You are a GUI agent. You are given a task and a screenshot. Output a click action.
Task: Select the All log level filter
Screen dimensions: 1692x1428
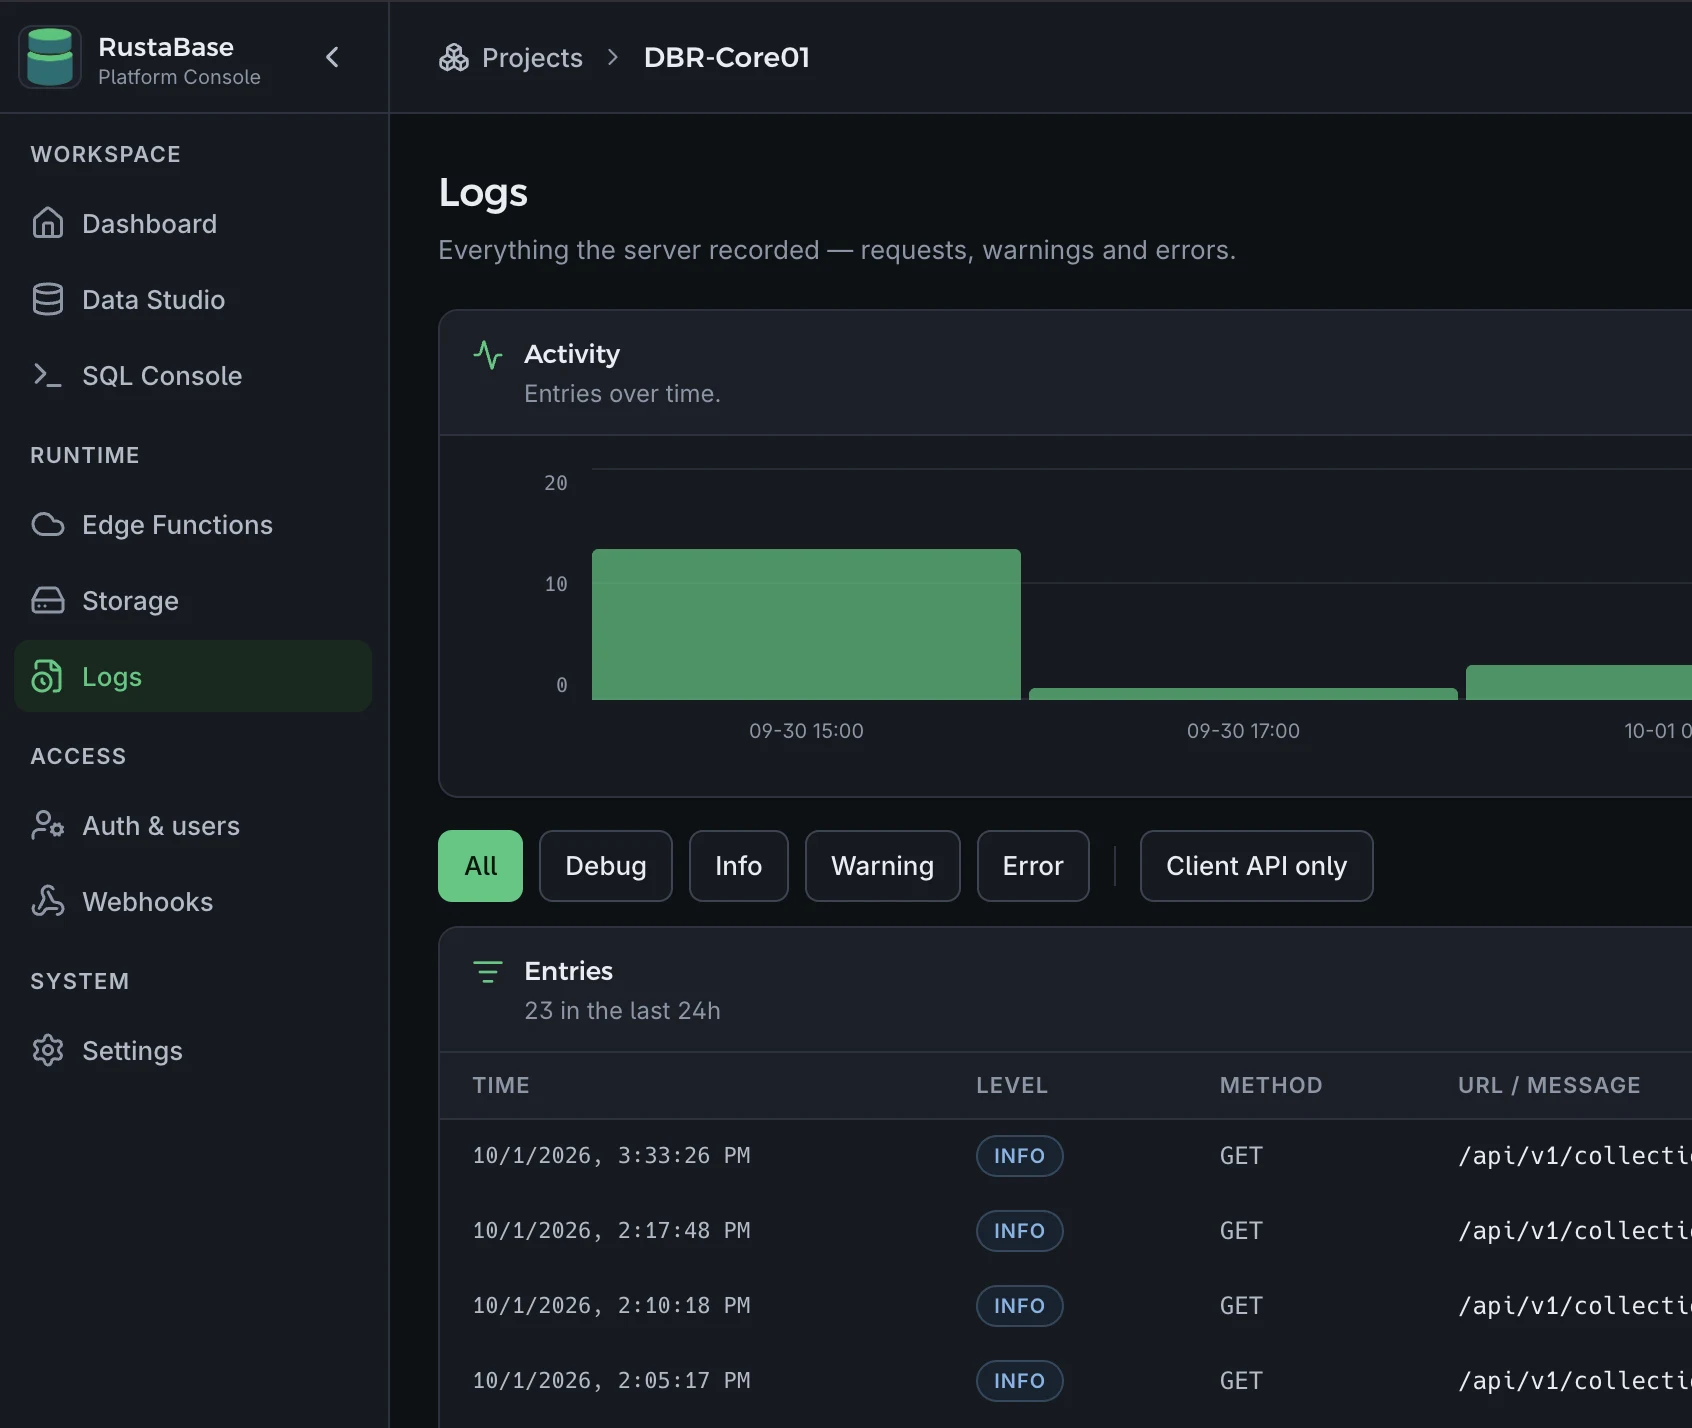tap(480, 866)
